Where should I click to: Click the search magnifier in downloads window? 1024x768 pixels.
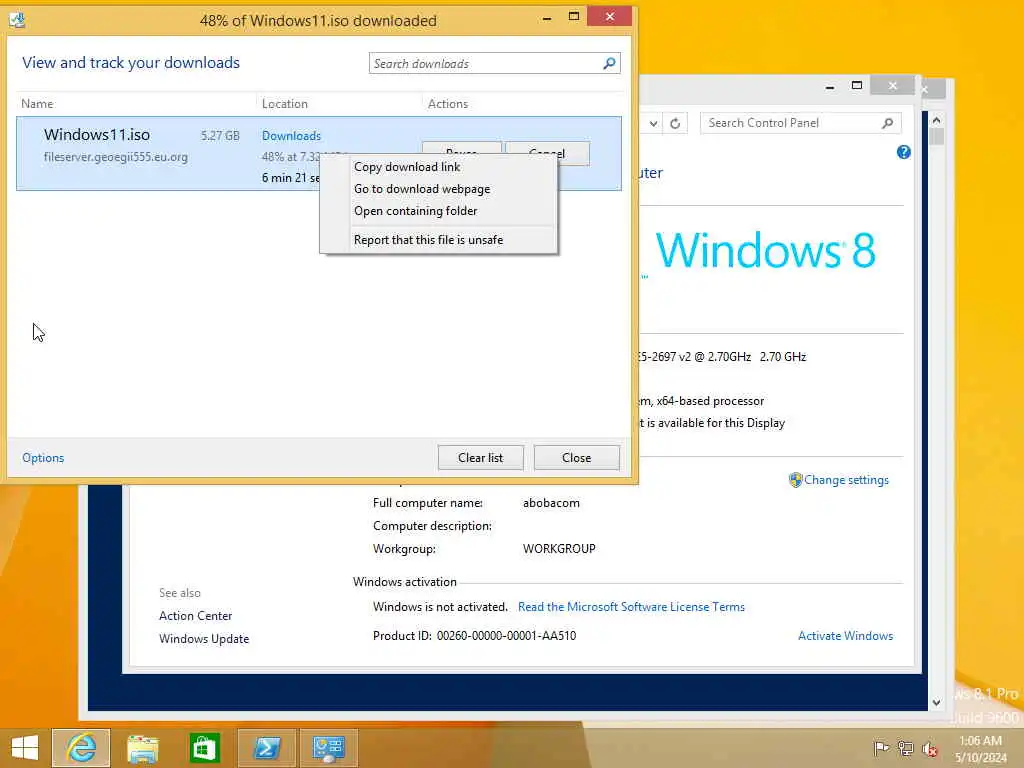[x=609, y=63]
